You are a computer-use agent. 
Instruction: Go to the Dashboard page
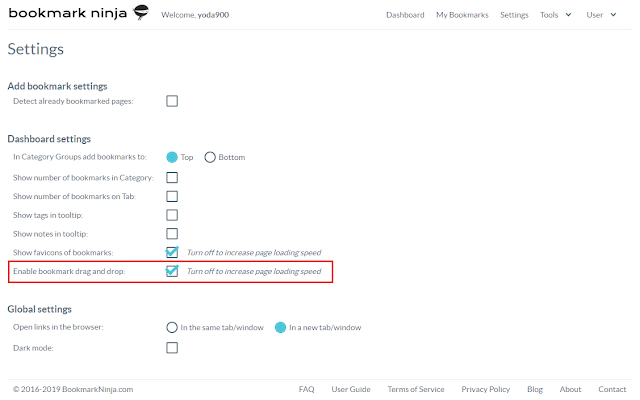pos(405,15)
